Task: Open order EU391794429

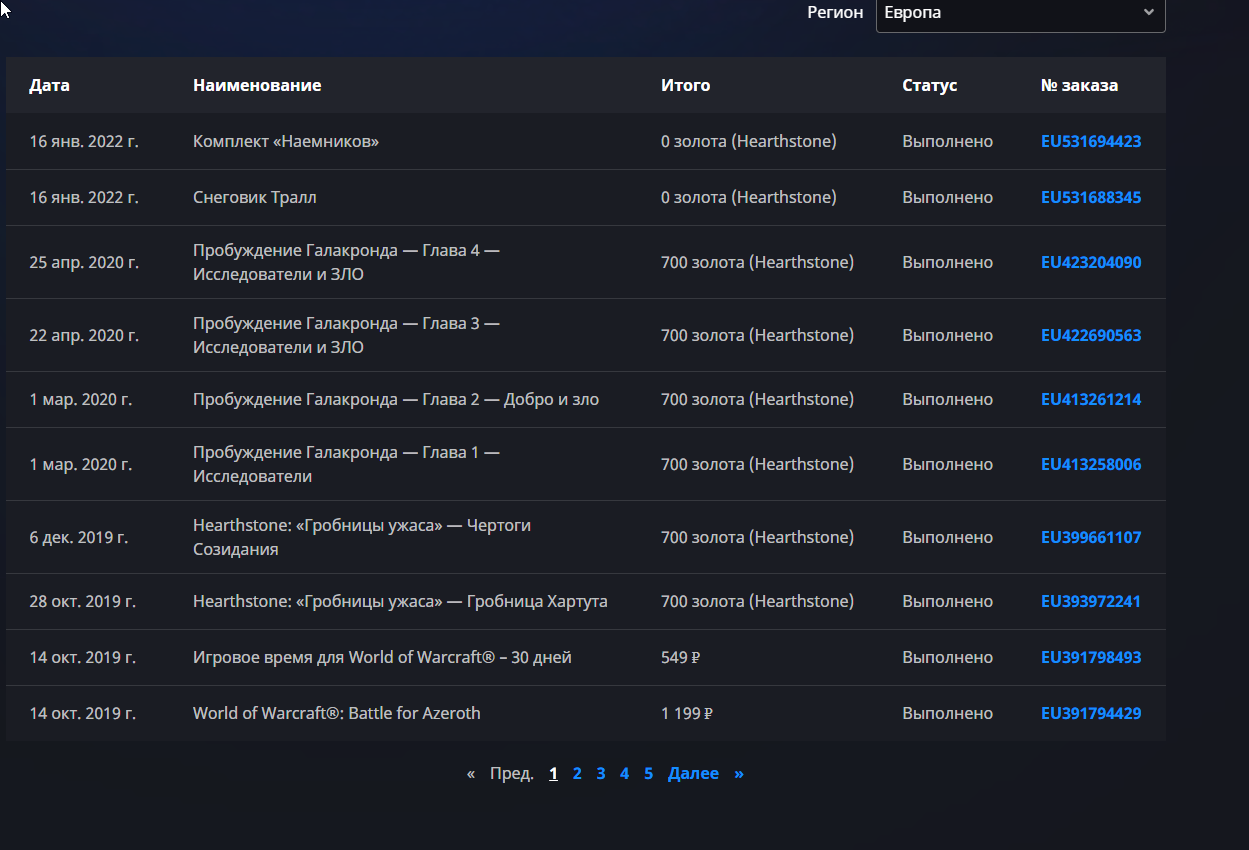Action: (1091, 714)
